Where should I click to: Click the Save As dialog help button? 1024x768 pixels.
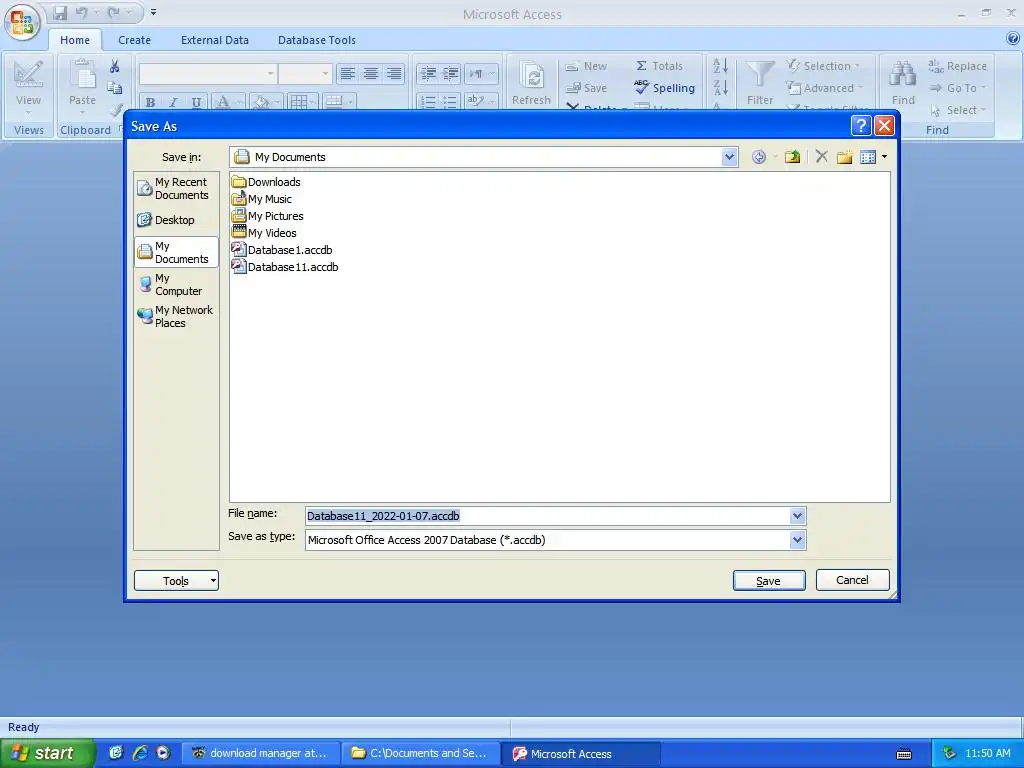click(x=861, y=125)
